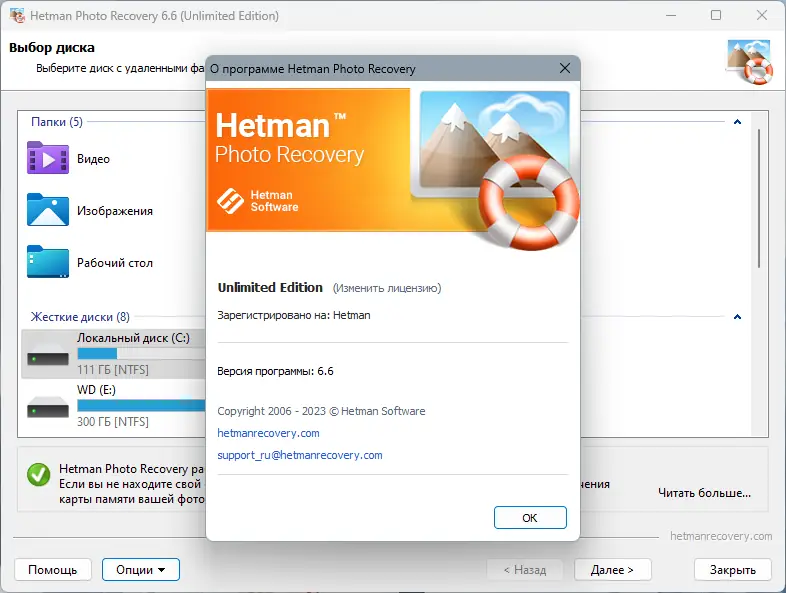Collapse the Папки (5) section
Viewport: 786px width, 593px height.
click(737, 122)
